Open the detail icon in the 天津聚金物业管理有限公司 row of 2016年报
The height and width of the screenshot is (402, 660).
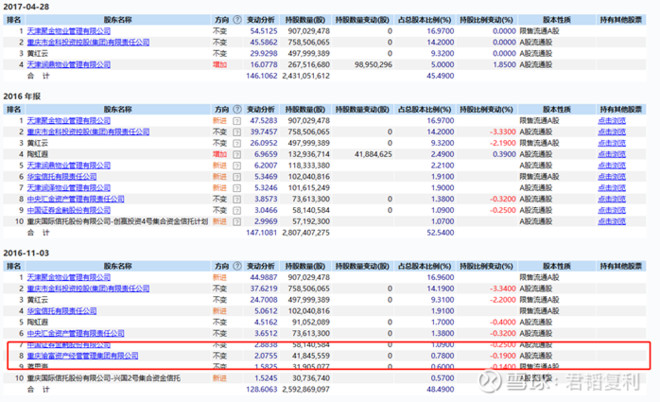point(237,121)
